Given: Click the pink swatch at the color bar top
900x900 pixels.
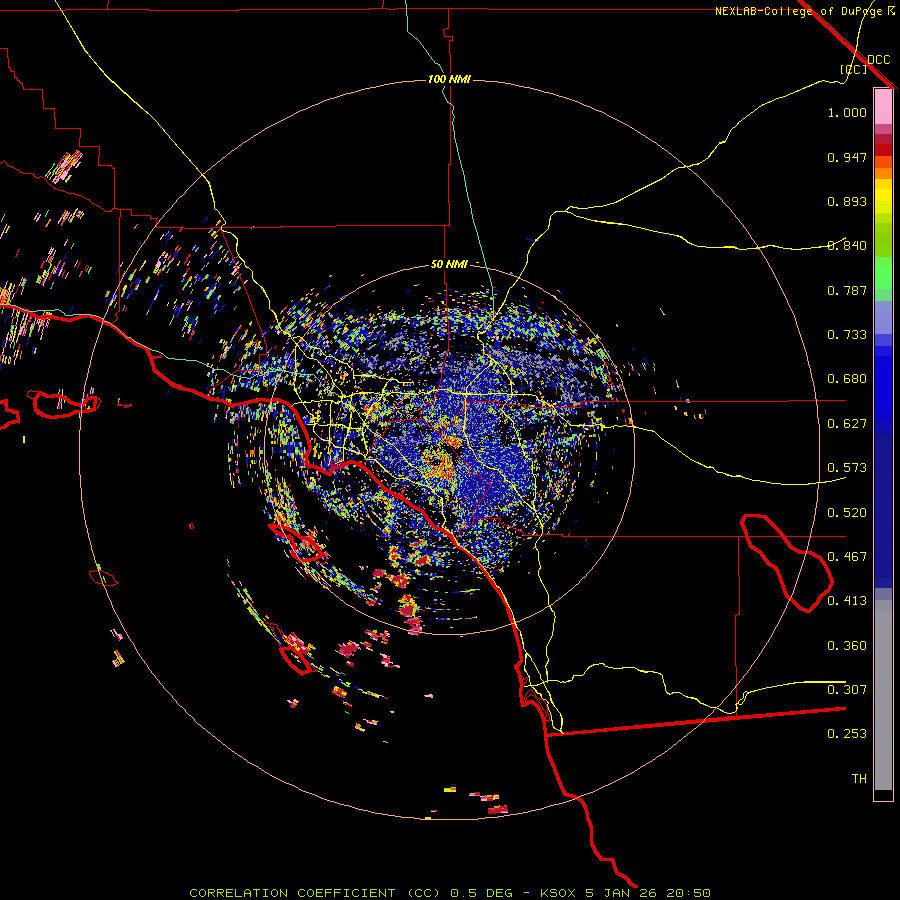Looking at the screenshot, I should 883,107.
